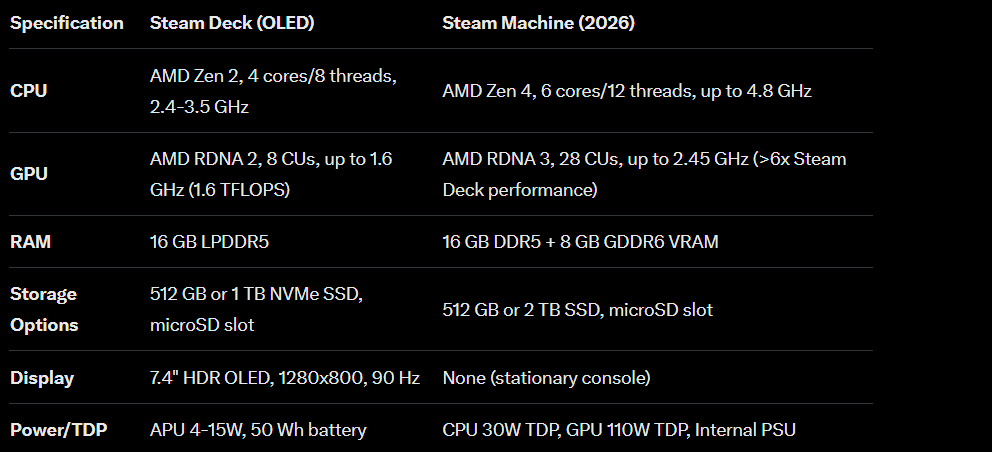The width and height of the screenshot is (992, 452).
Task: Click the CPU 30W TDP power cell
Action: [619, 430]
